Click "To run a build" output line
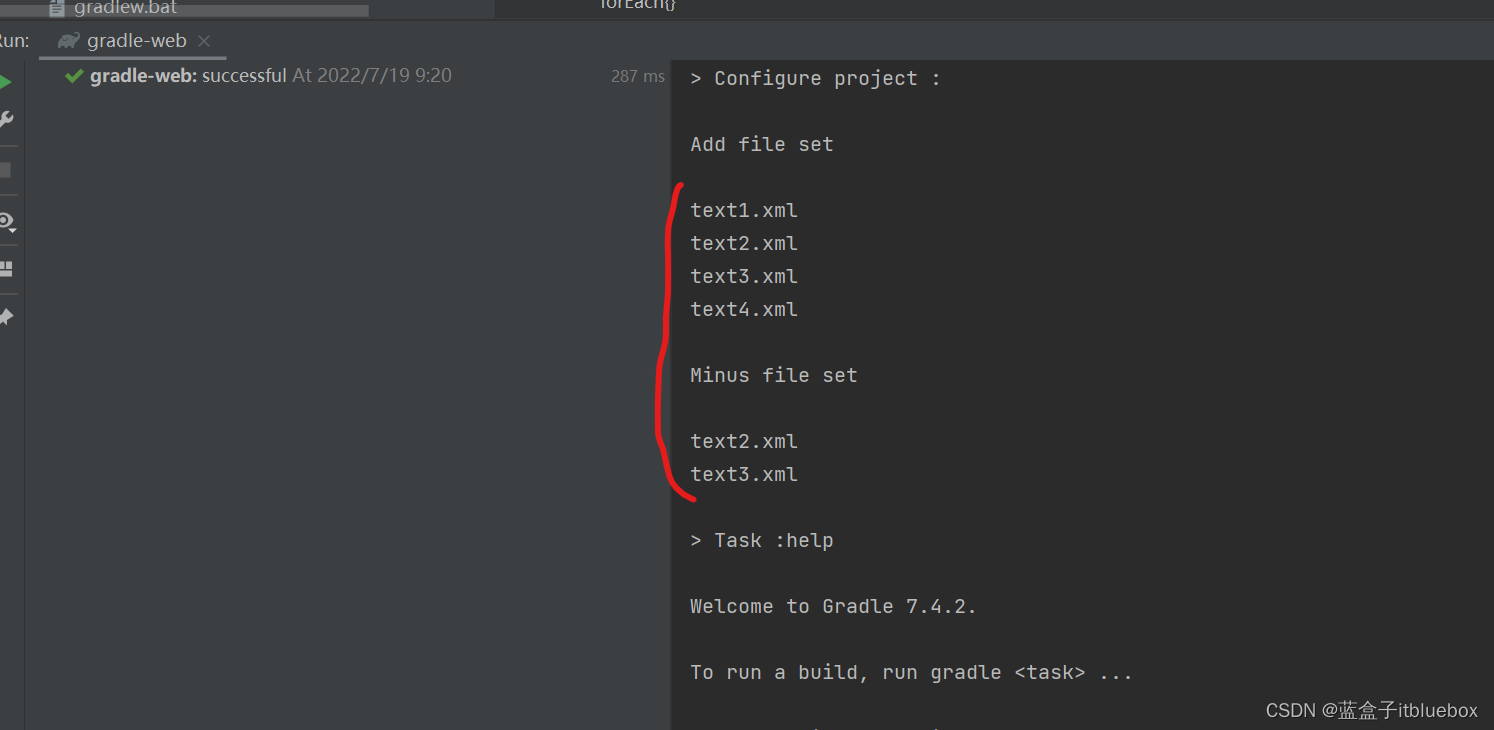This screenshot has width=1494, height=730. click(911, 672)
